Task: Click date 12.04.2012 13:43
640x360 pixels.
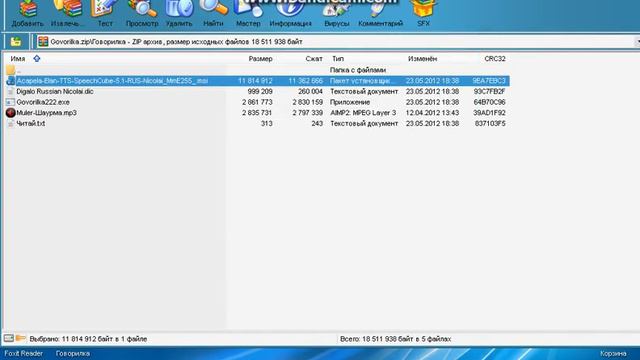Action: click(x=432, y=113)
